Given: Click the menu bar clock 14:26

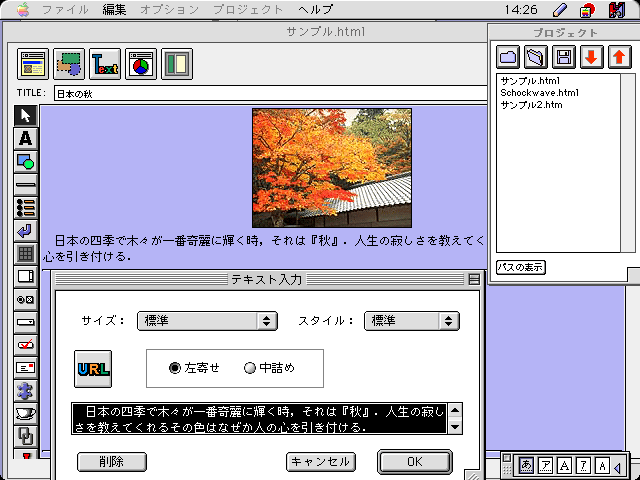Looking at the screenshot, I should tap(521, 9).
